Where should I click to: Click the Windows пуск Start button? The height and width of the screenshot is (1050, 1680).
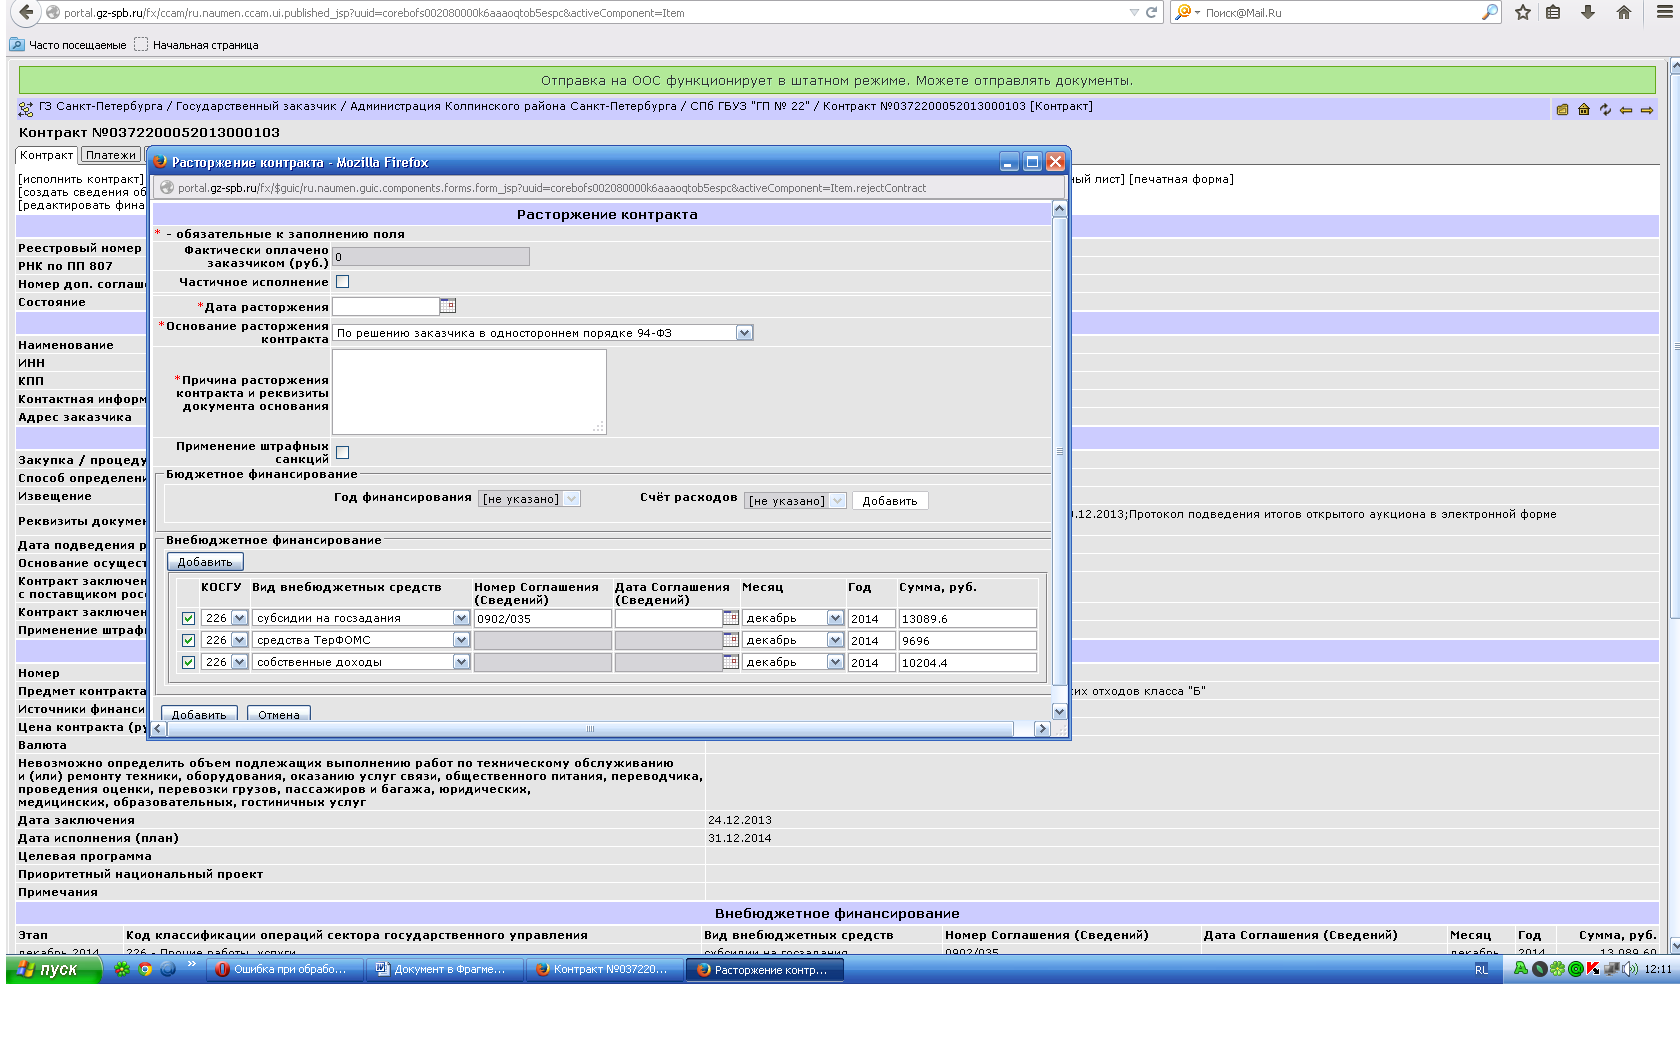click(x=54, y=969)
